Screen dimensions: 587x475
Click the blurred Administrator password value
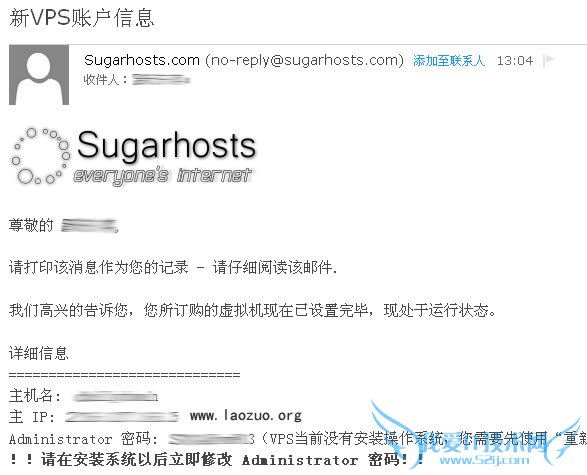212,439
